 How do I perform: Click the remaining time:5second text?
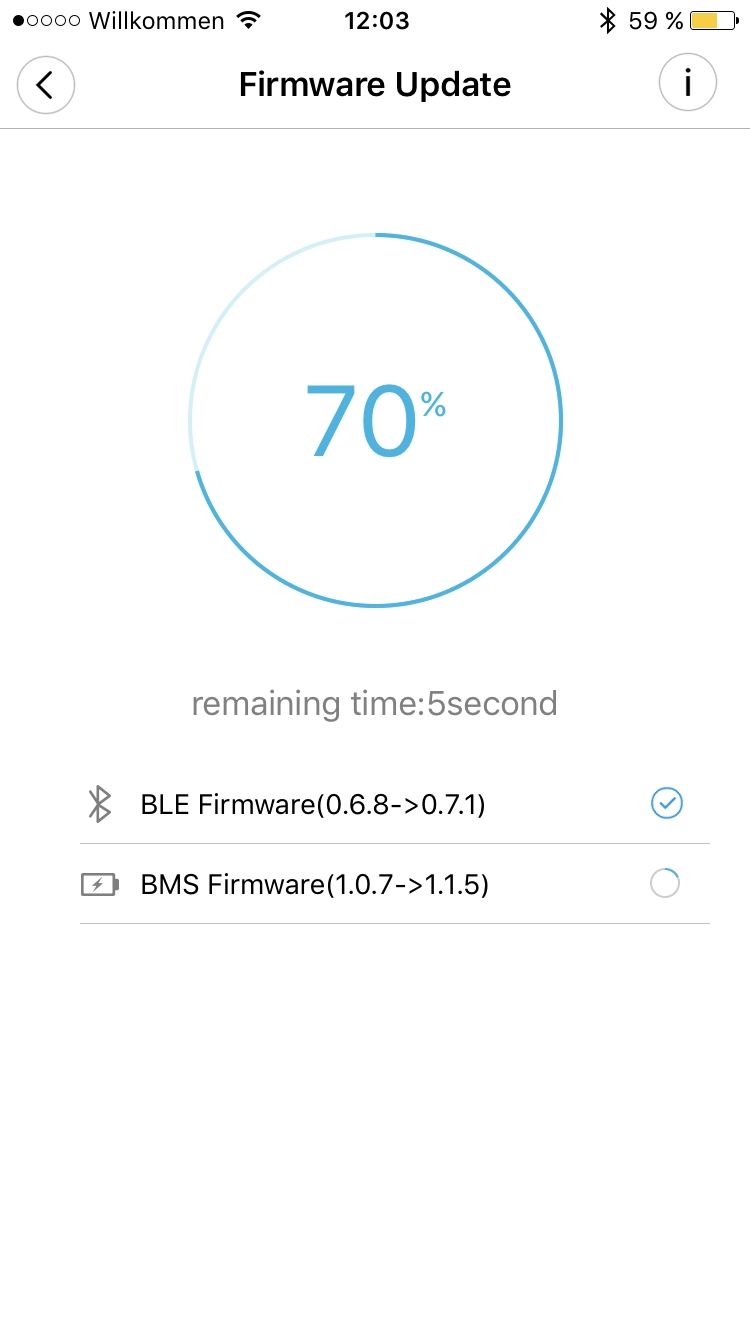tap(374, 704)
